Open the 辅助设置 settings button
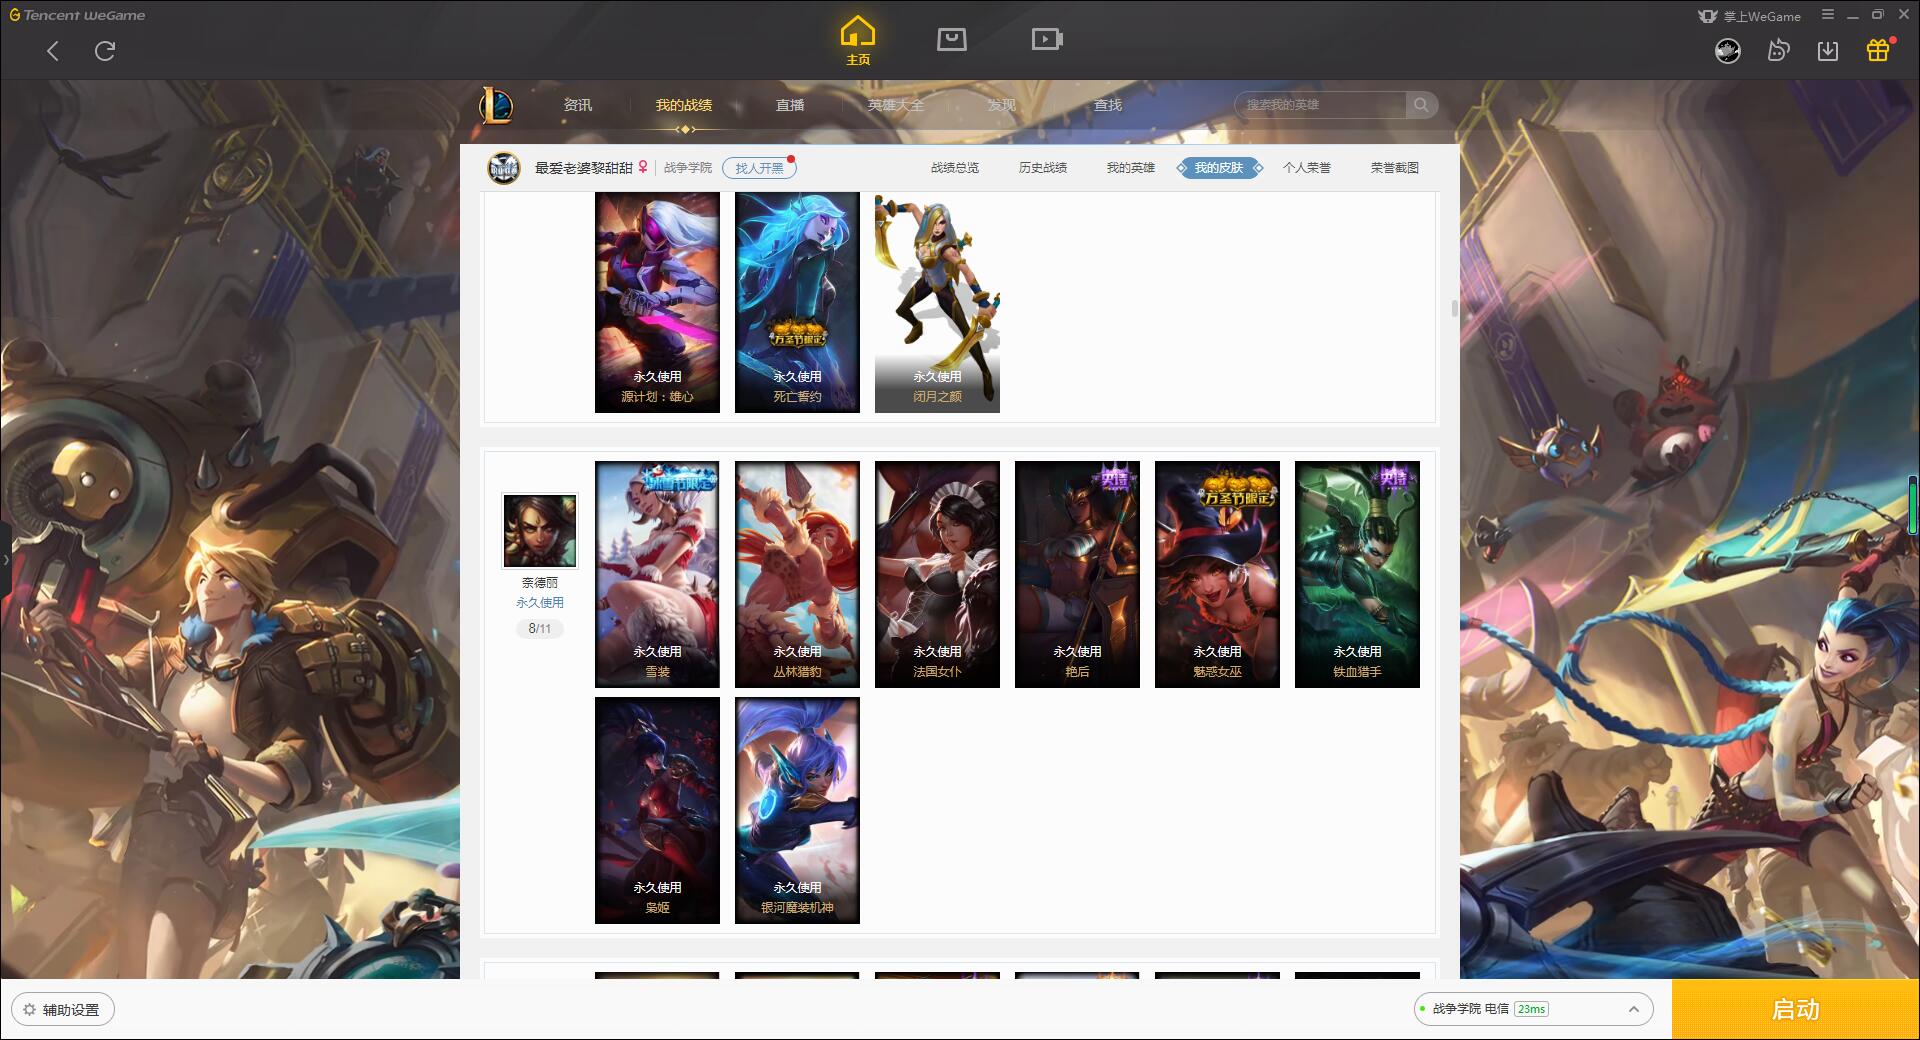The height and width of the screenshot is (1040, 1920). point(63,1009)
